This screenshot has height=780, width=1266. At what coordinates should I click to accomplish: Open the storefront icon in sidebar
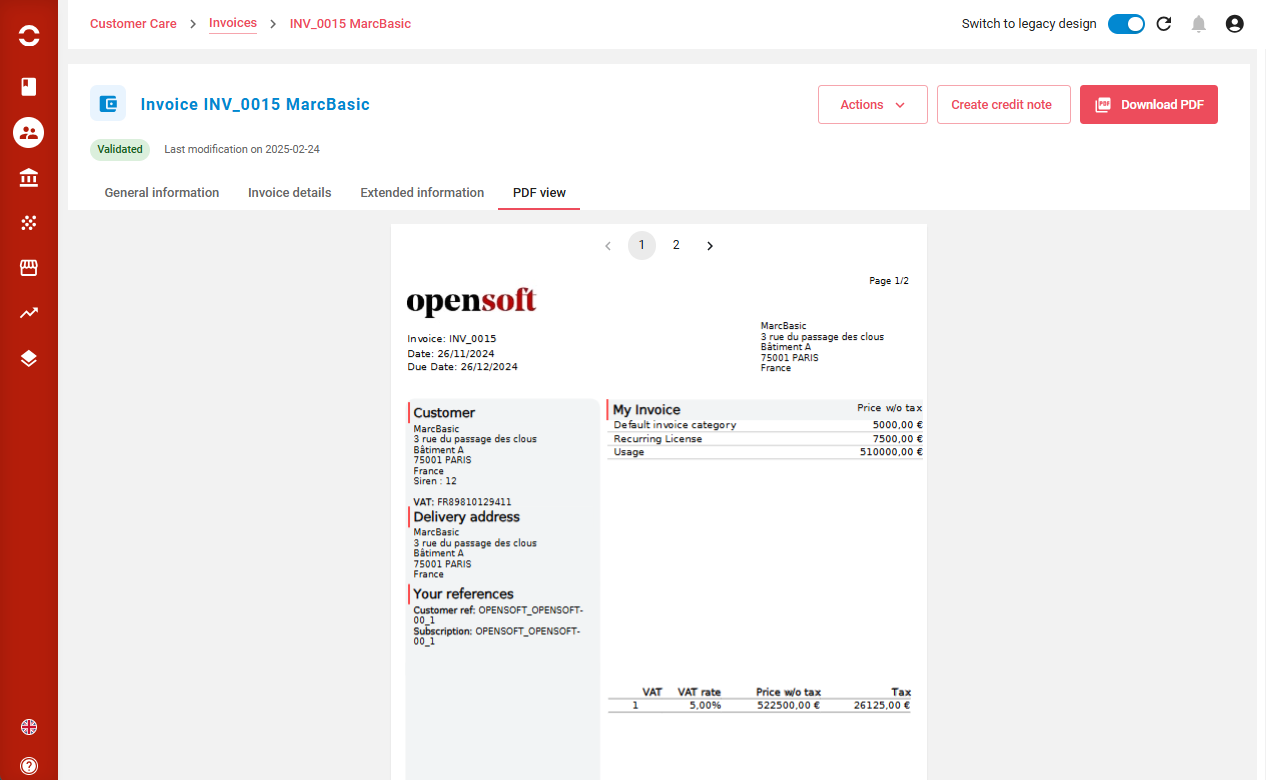pos(29,268)
